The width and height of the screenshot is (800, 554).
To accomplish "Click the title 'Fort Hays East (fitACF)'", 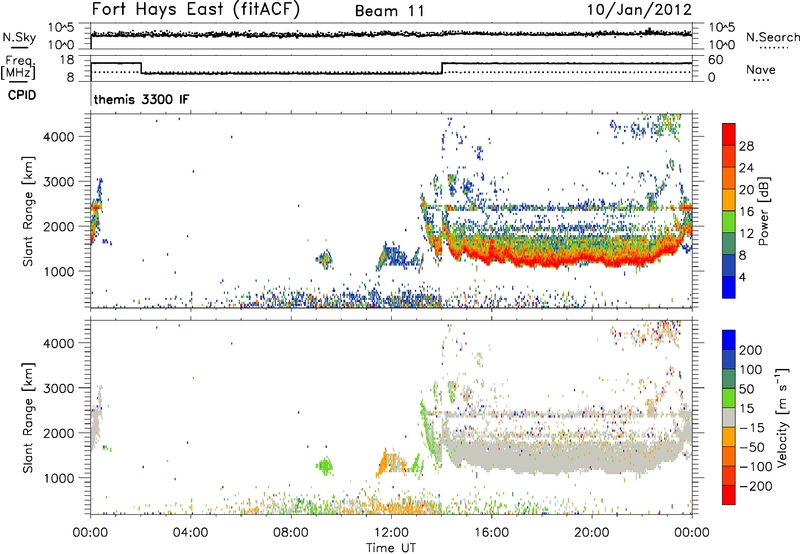I will 196,10.
